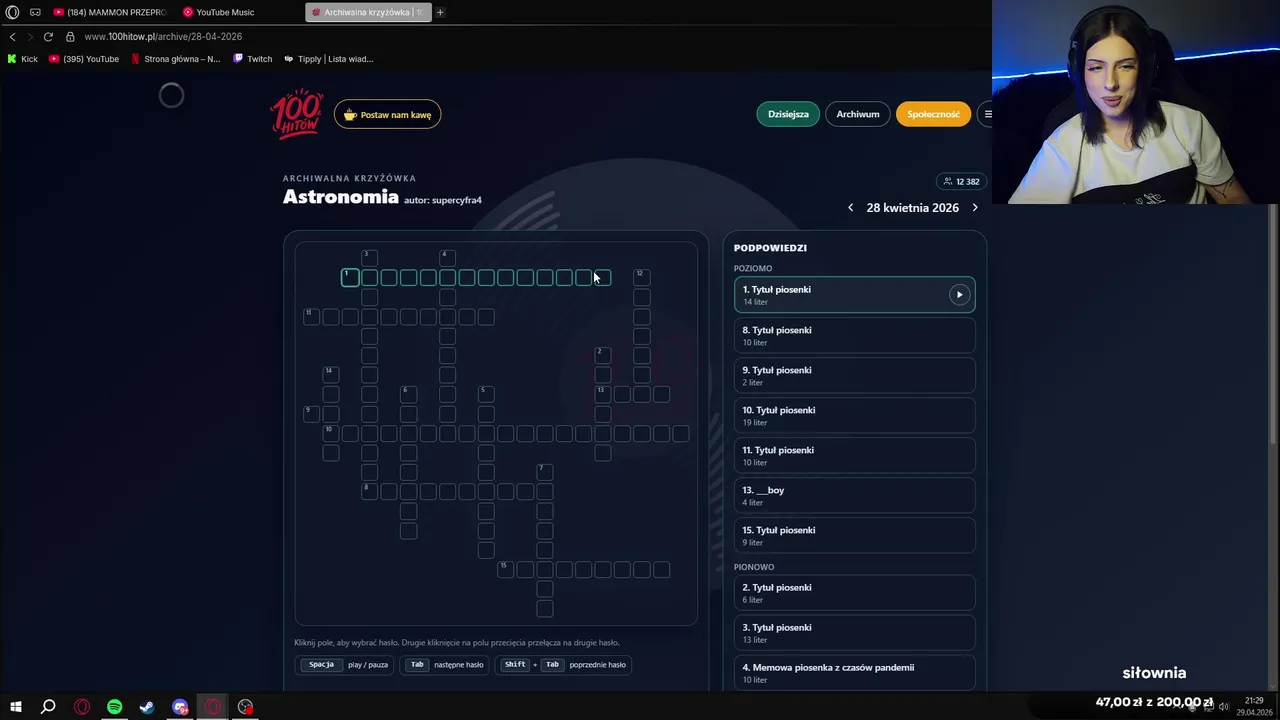Reload the current page

point(47,36)
